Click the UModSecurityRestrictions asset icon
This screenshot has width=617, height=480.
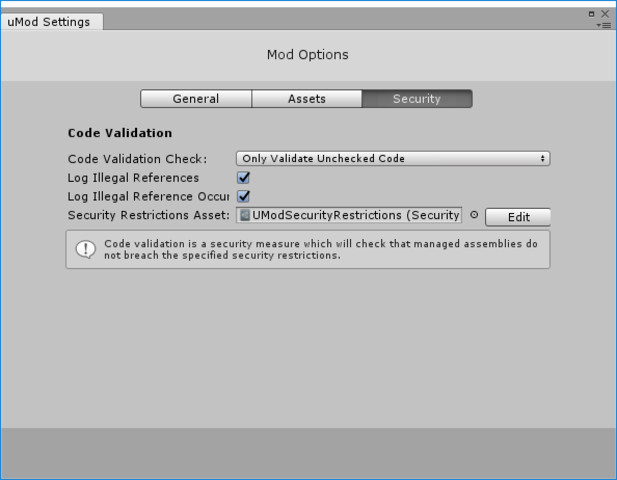(245, 215)
